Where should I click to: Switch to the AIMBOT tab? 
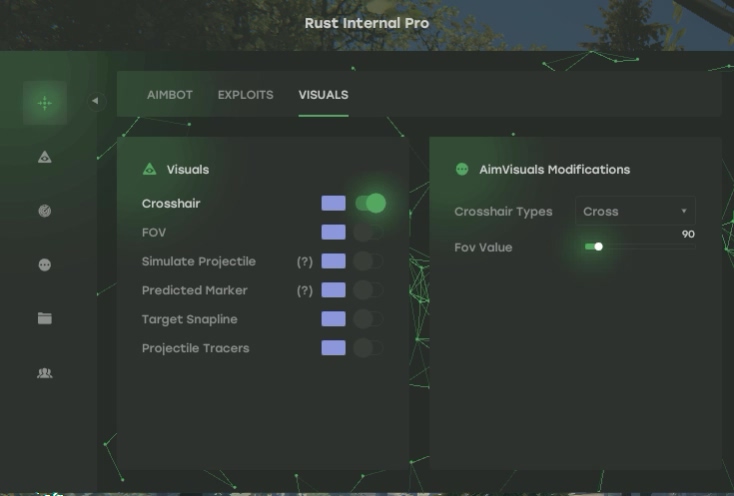click(x=169, y=95)
